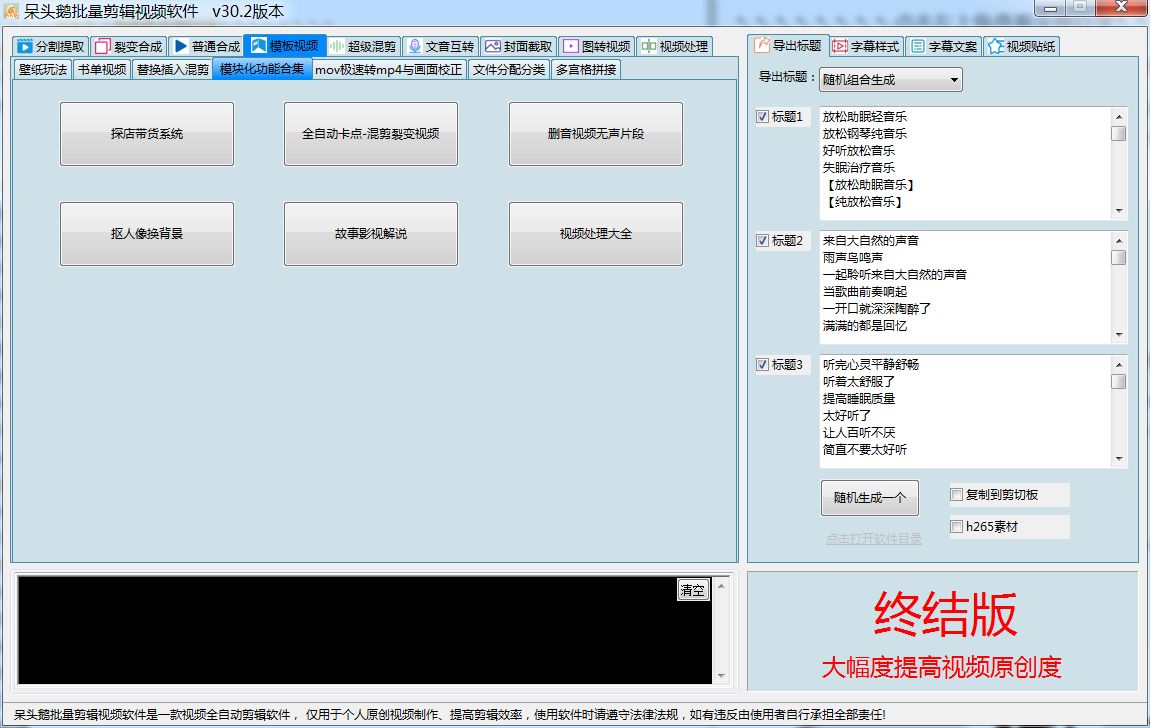The width and height of the screenshot is (1150, 728).
Task: Uncheck the 标题1 checkbox
Action: [x=762, y=117]
